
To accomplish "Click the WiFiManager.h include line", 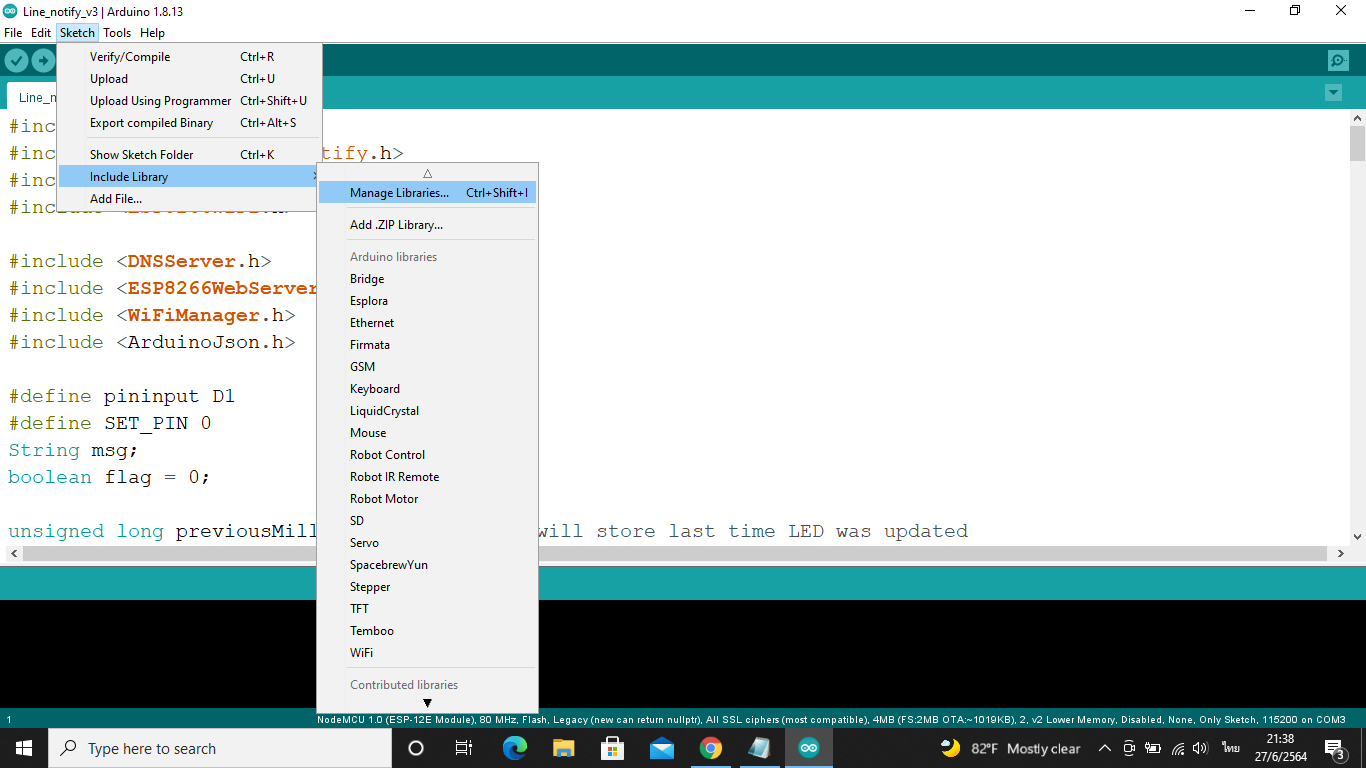I will [x=152, y=315].
